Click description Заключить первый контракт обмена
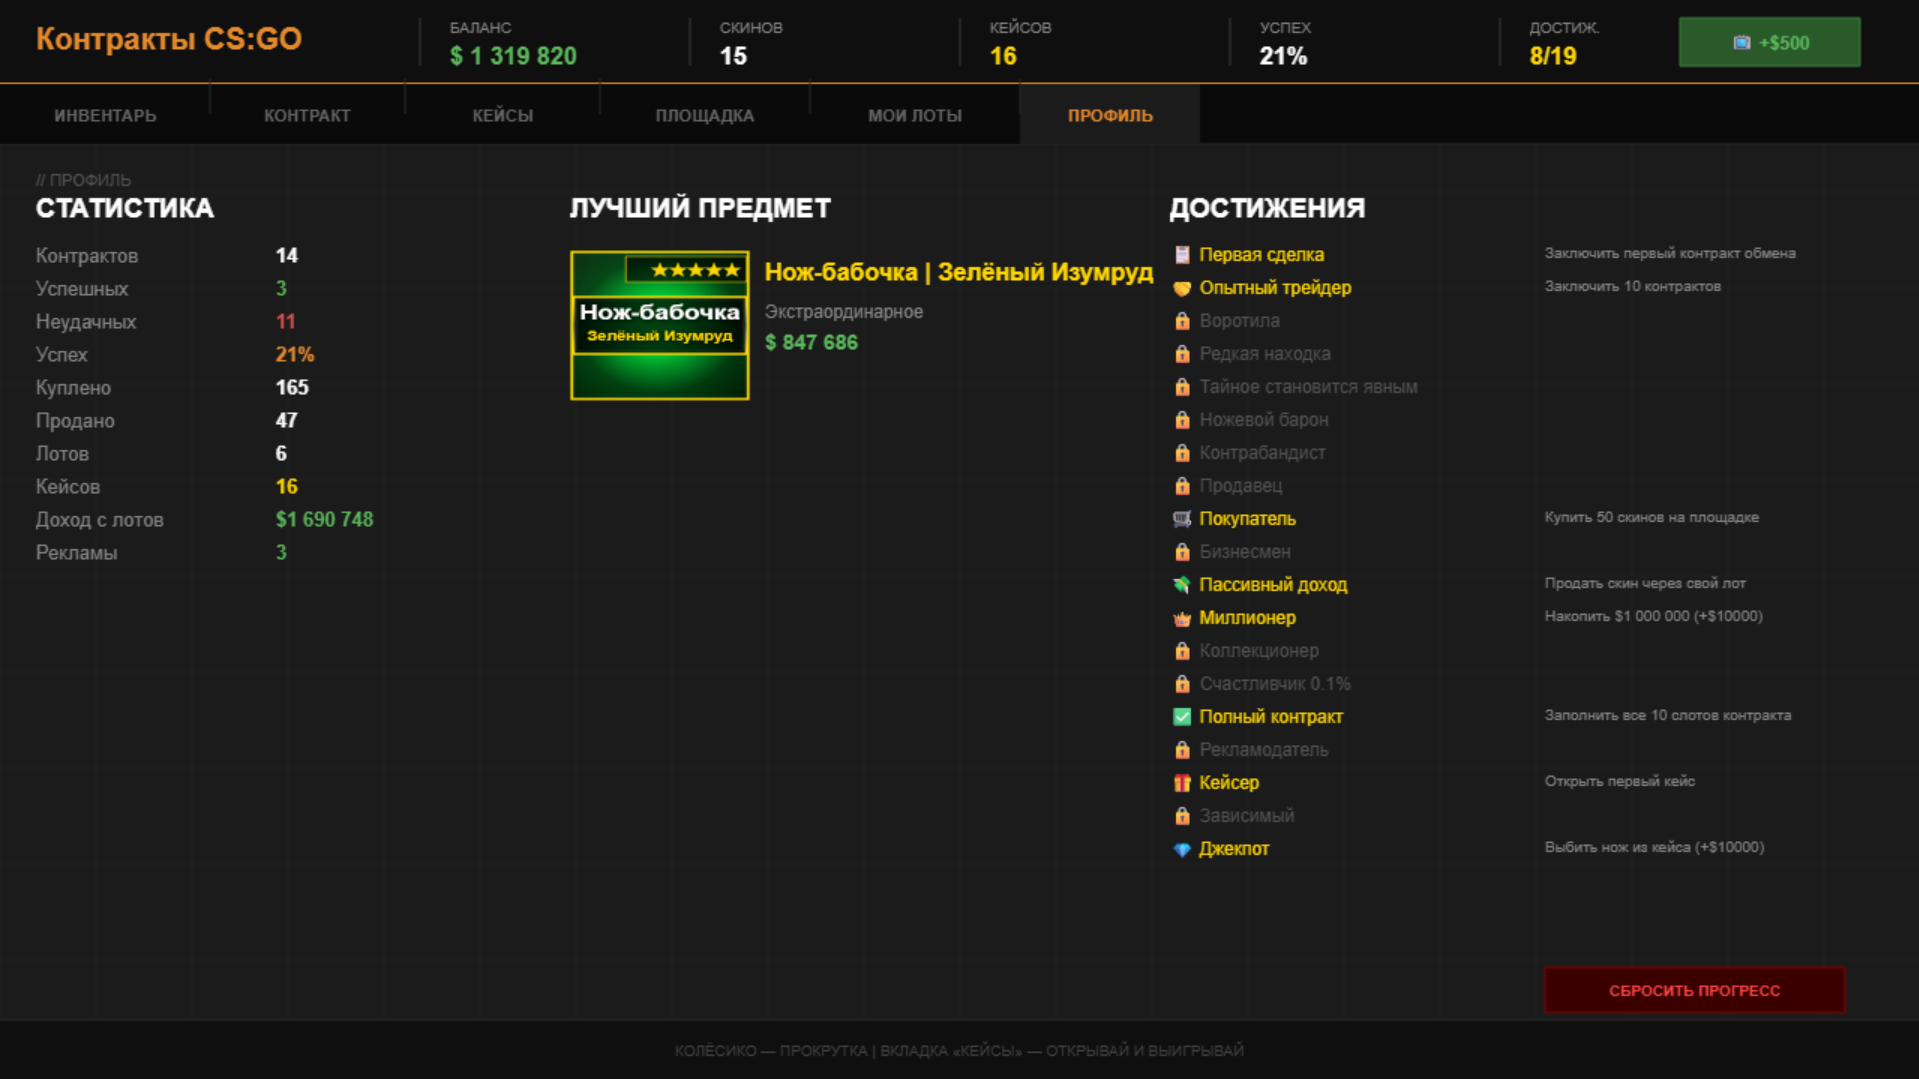The height and width of the screenshot is (1079, 1919). pos(1669,253)
